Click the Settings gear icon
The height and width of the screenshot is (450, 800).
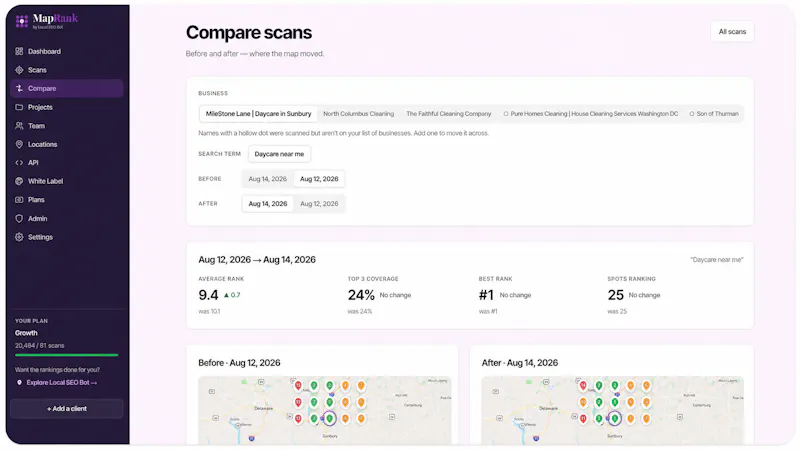pos(19,237)
